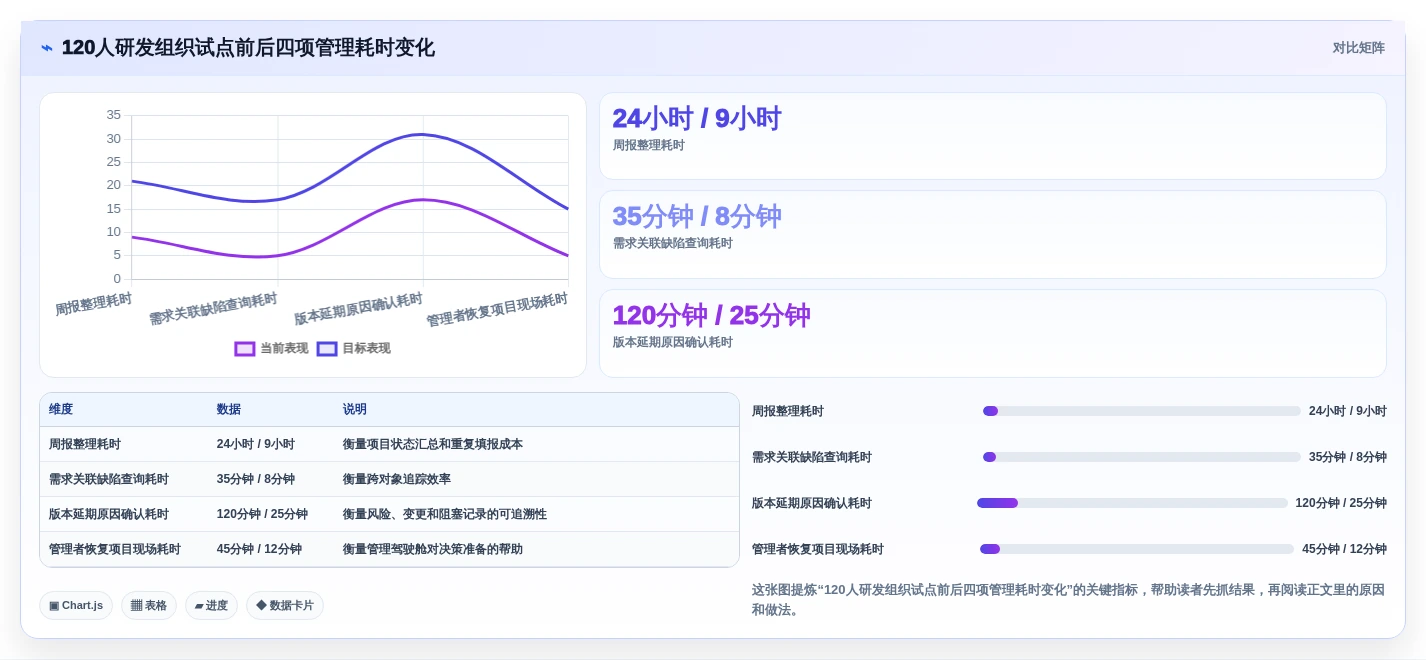
Task: Click the dashboard title 120人研发组织试点前后四项管理耗时变化
Action: (x=248, y=48)
